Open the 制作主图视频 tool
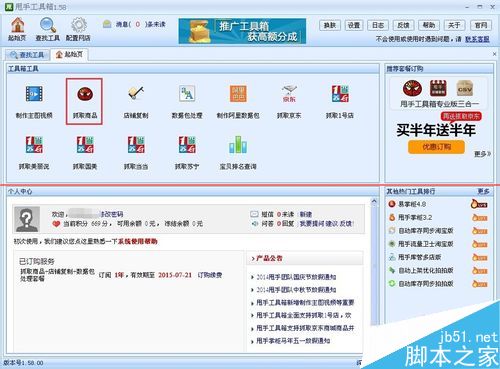Viewport: 500px width, 369px height. 34,102
